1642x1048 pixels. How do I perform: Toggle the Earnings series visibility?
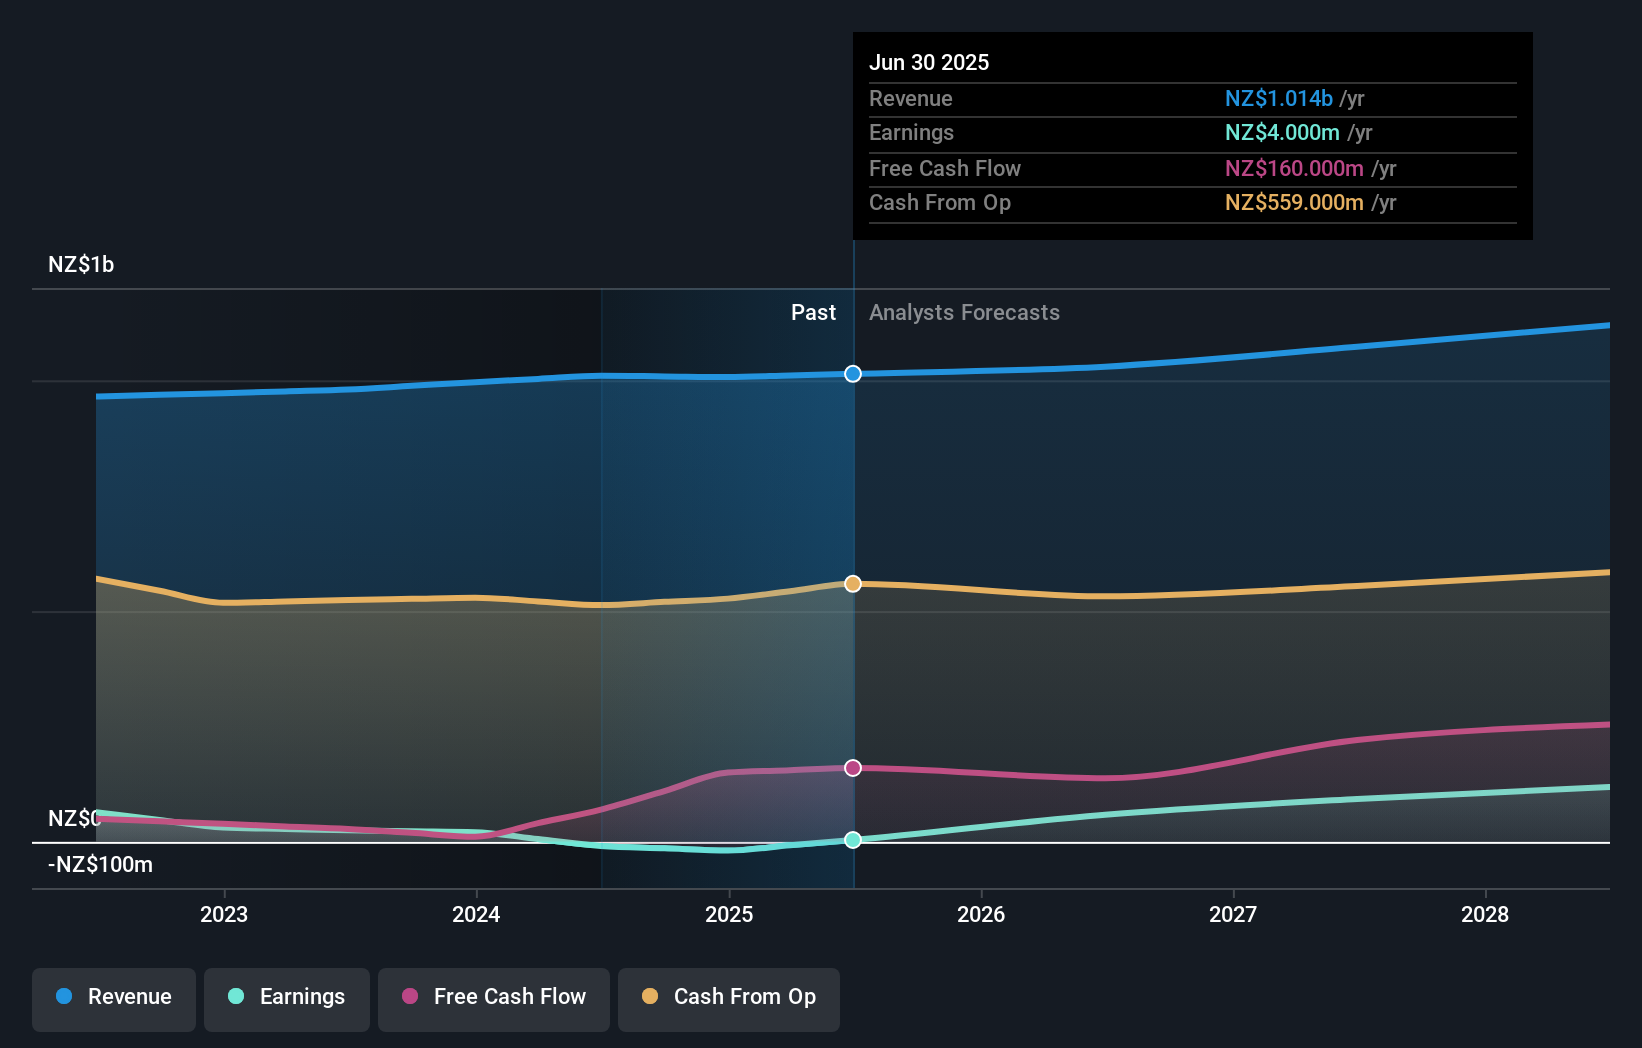pos(287,998)
